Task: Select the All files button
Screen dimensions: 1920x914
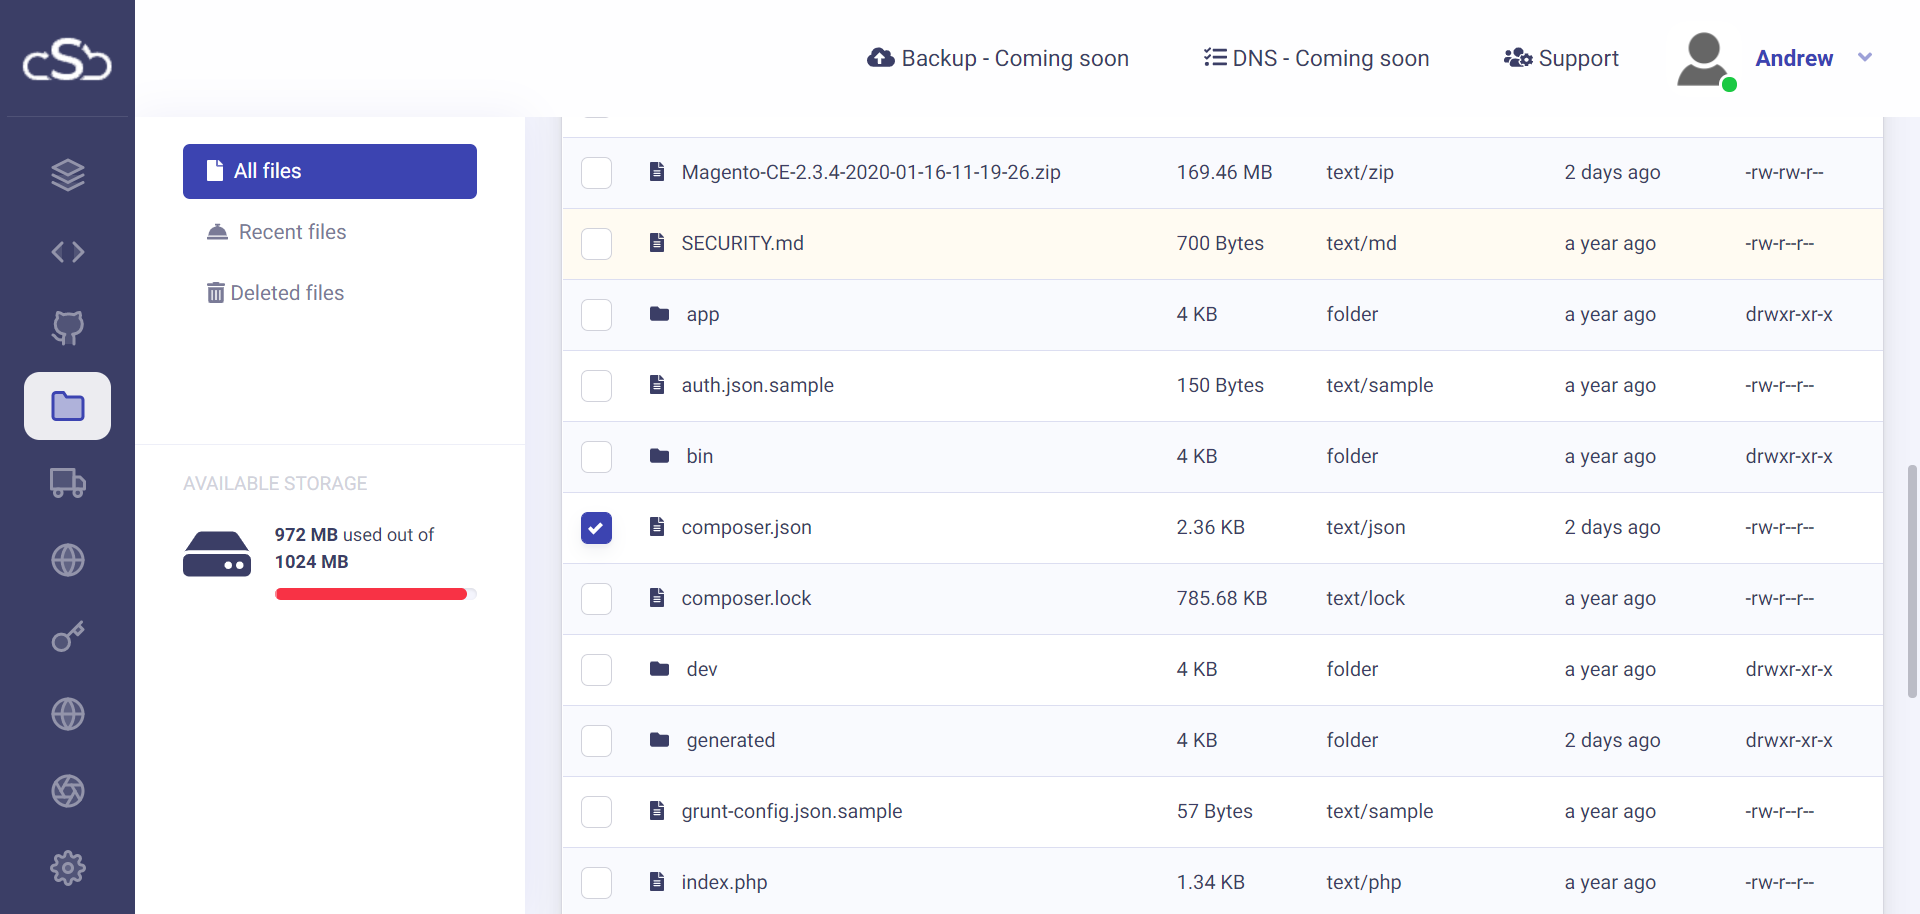Action: pyautogui.click(x=329, y=171)
